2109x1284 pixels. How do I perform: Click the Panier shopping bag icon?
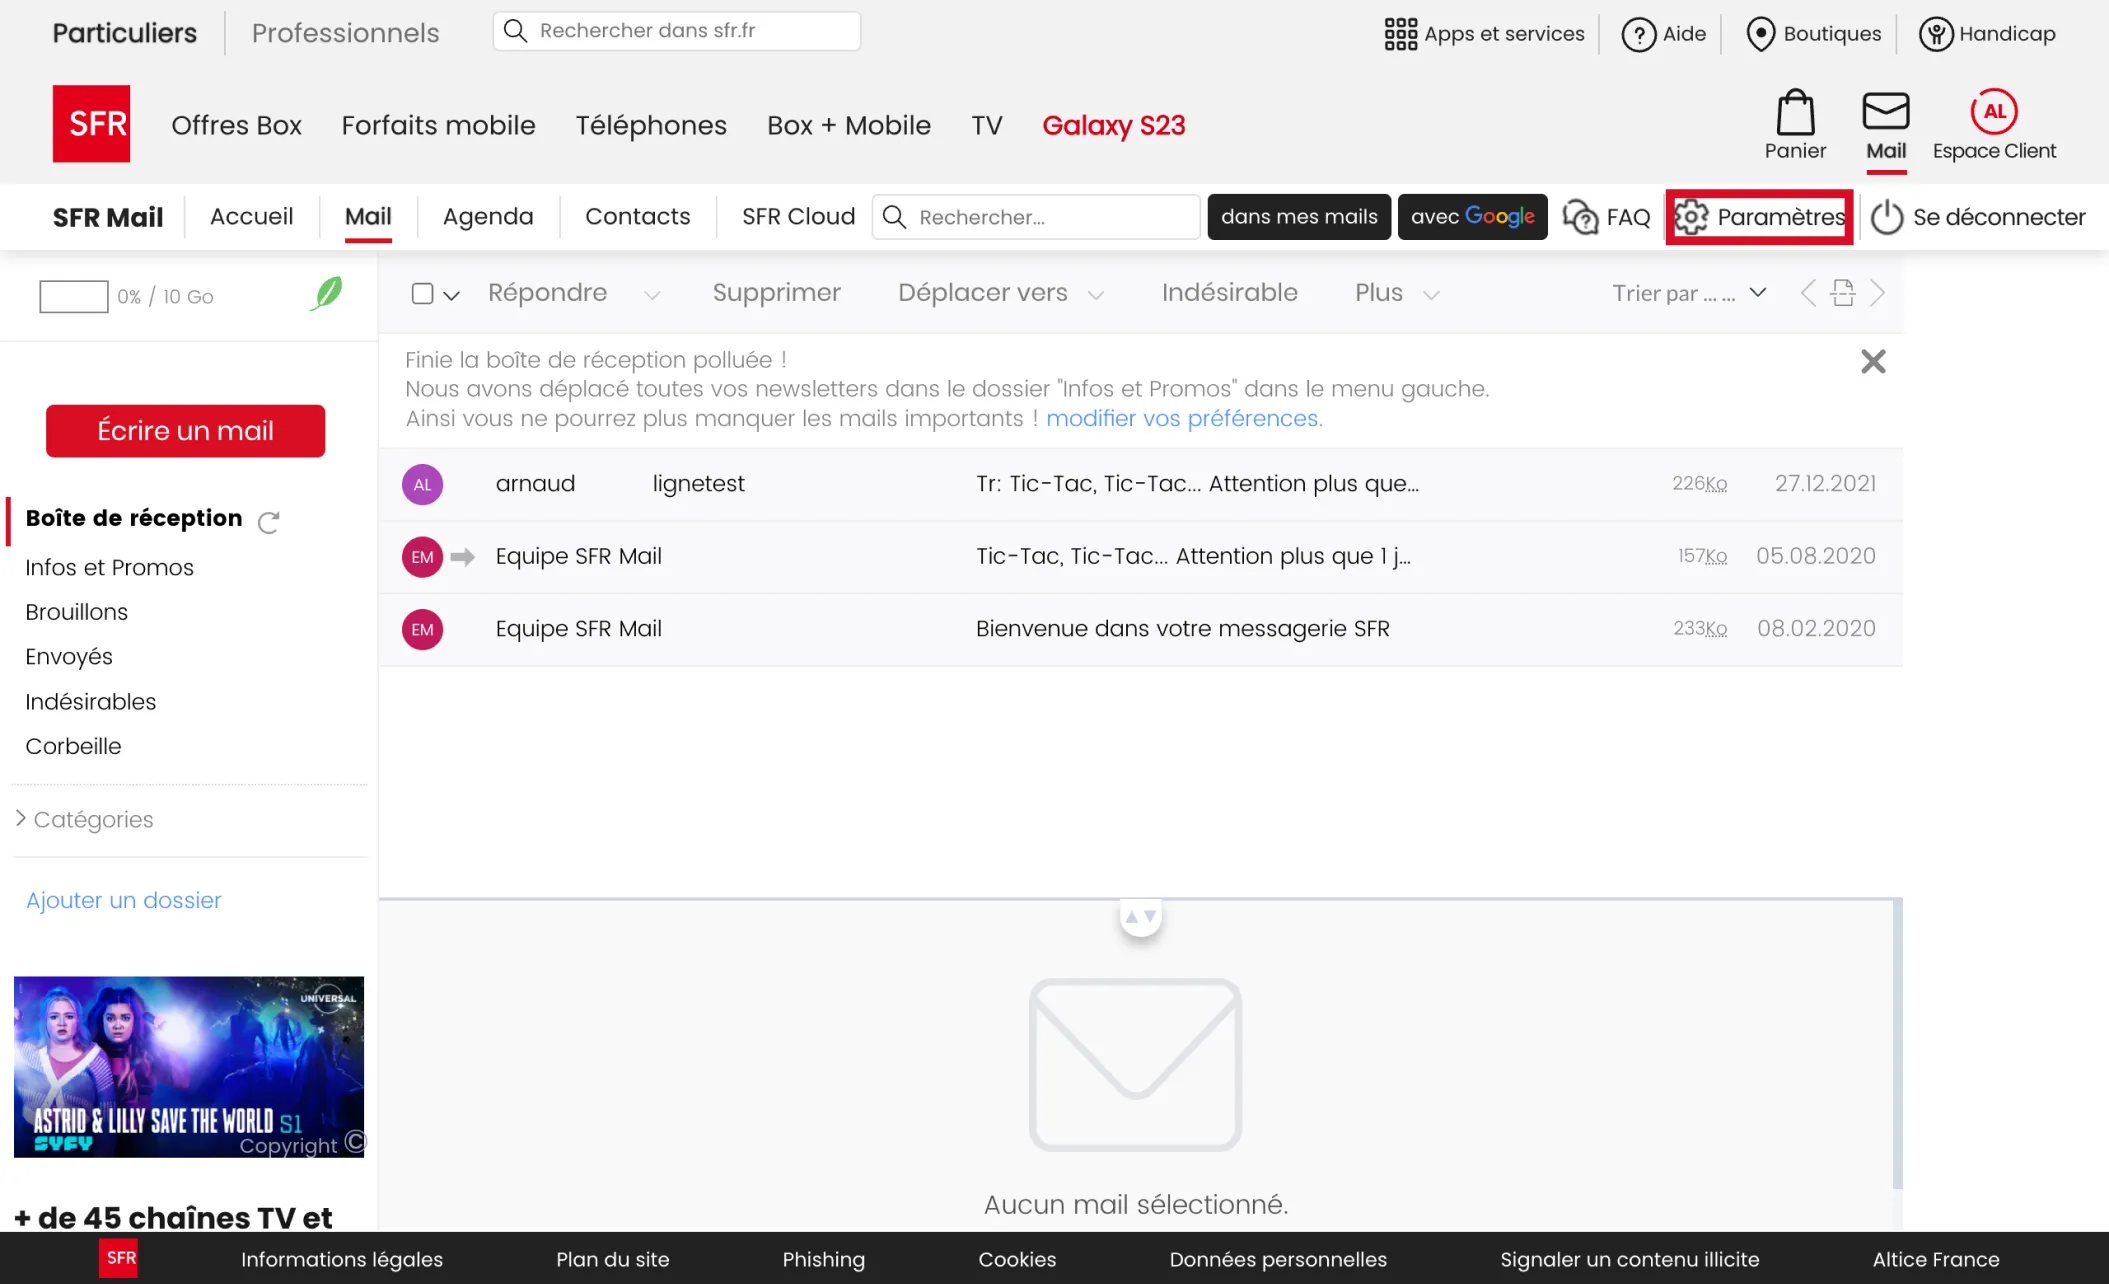click(1795, 115)
